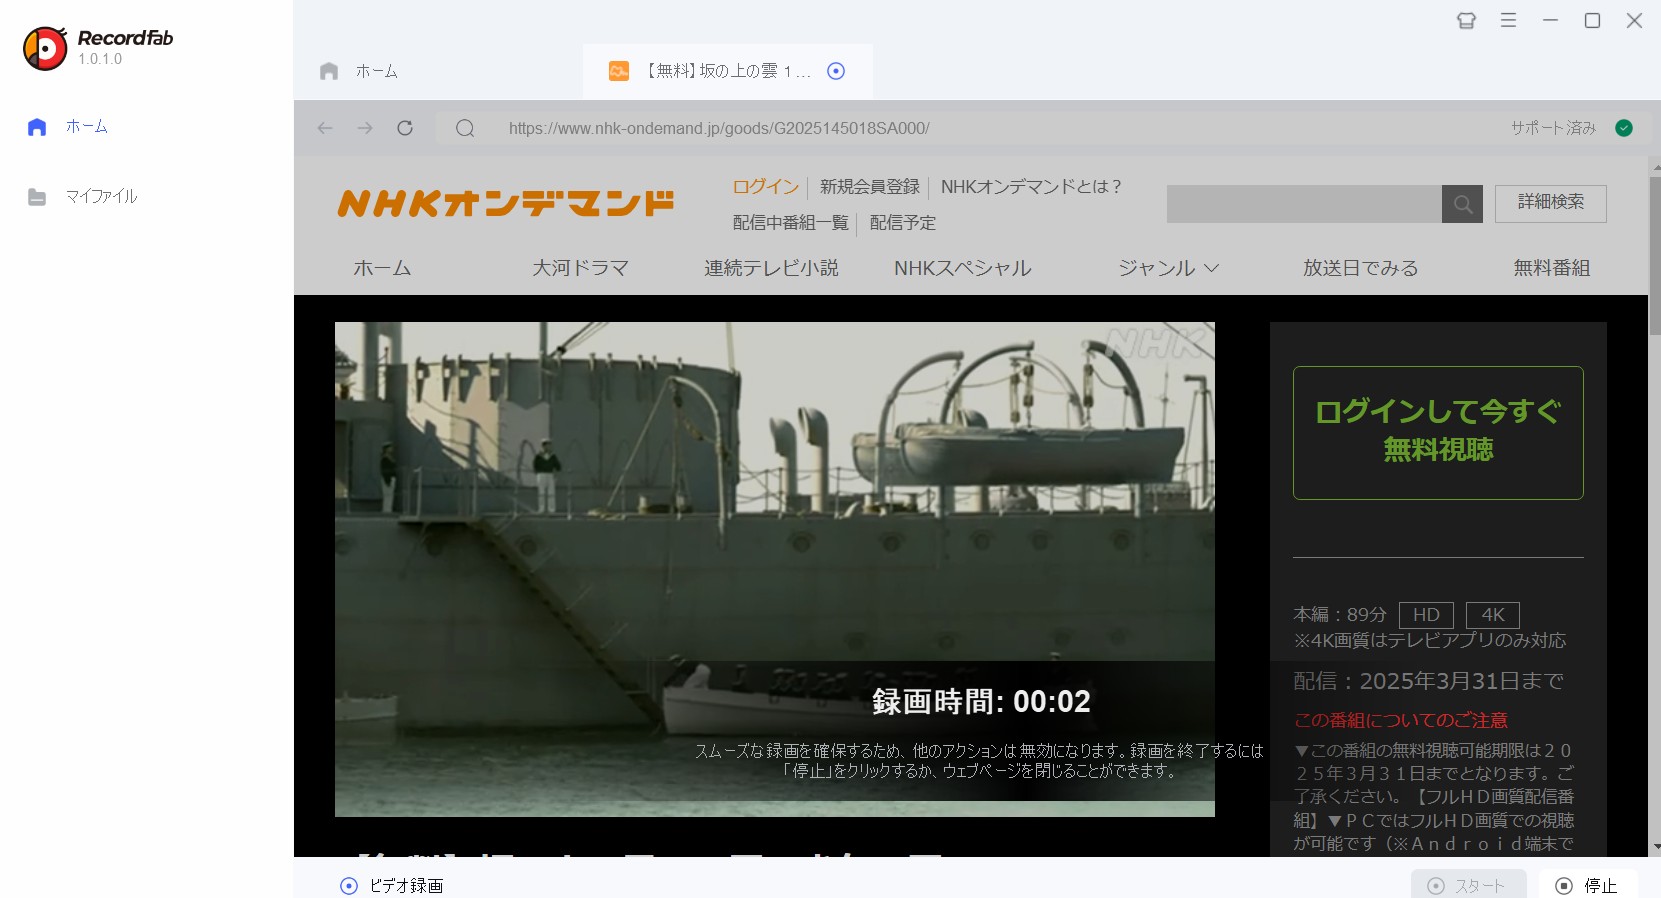The image size is (1661, 898).
Task: Open マイファイル in the sidebar
Action: (x=82, y=197)
